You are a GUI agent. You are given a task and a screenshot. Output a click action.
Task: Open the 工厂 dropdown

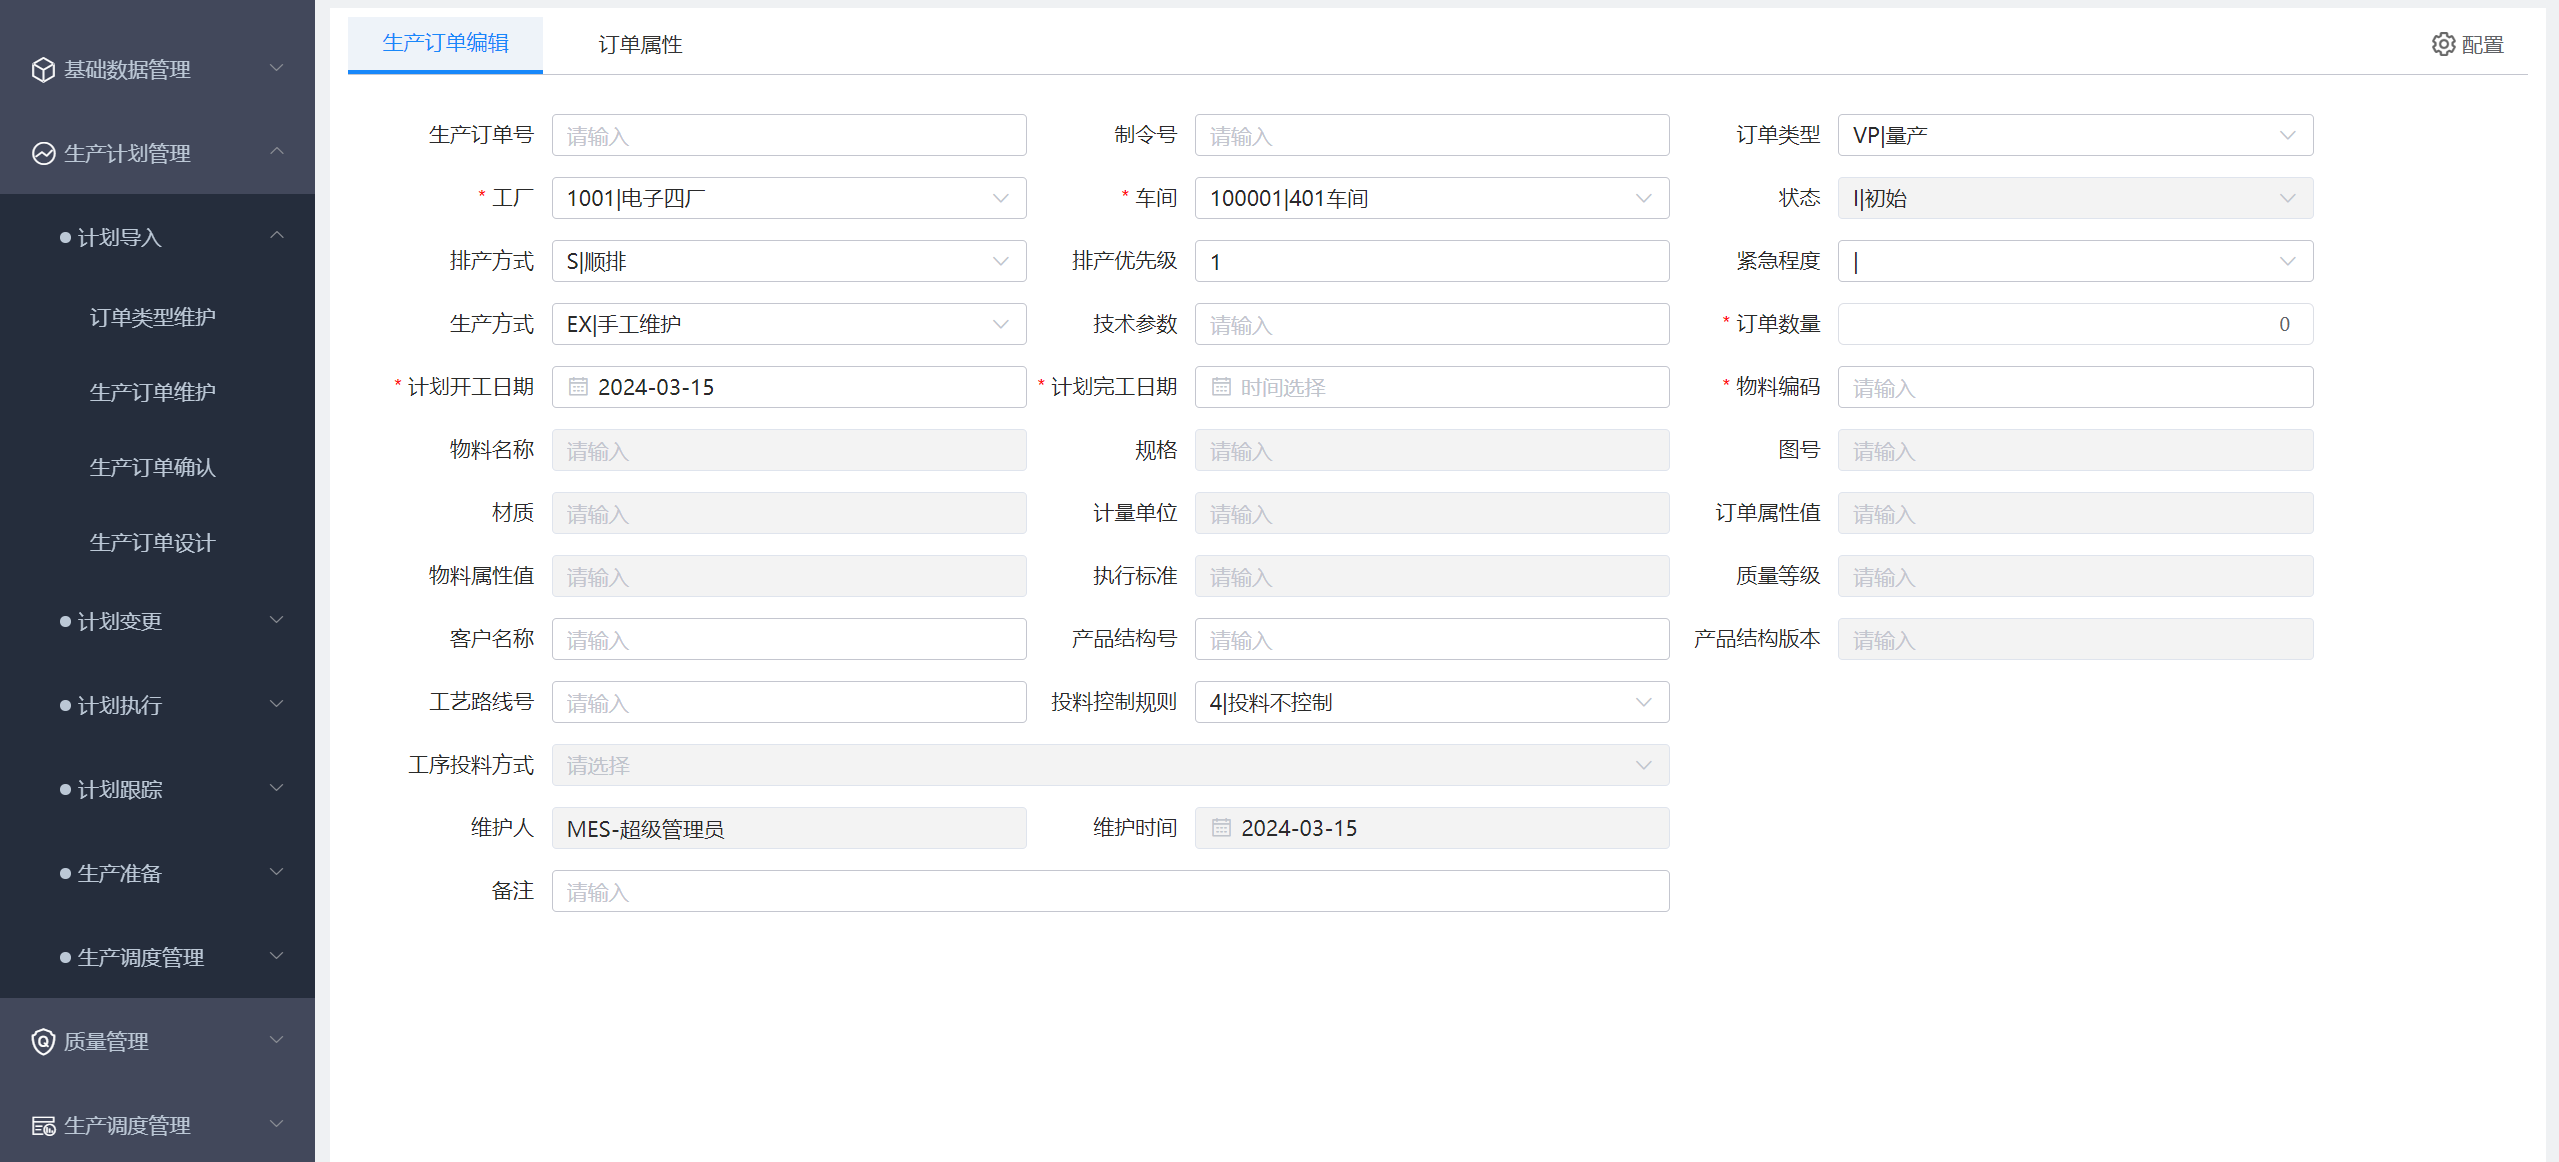coord(789,198)
